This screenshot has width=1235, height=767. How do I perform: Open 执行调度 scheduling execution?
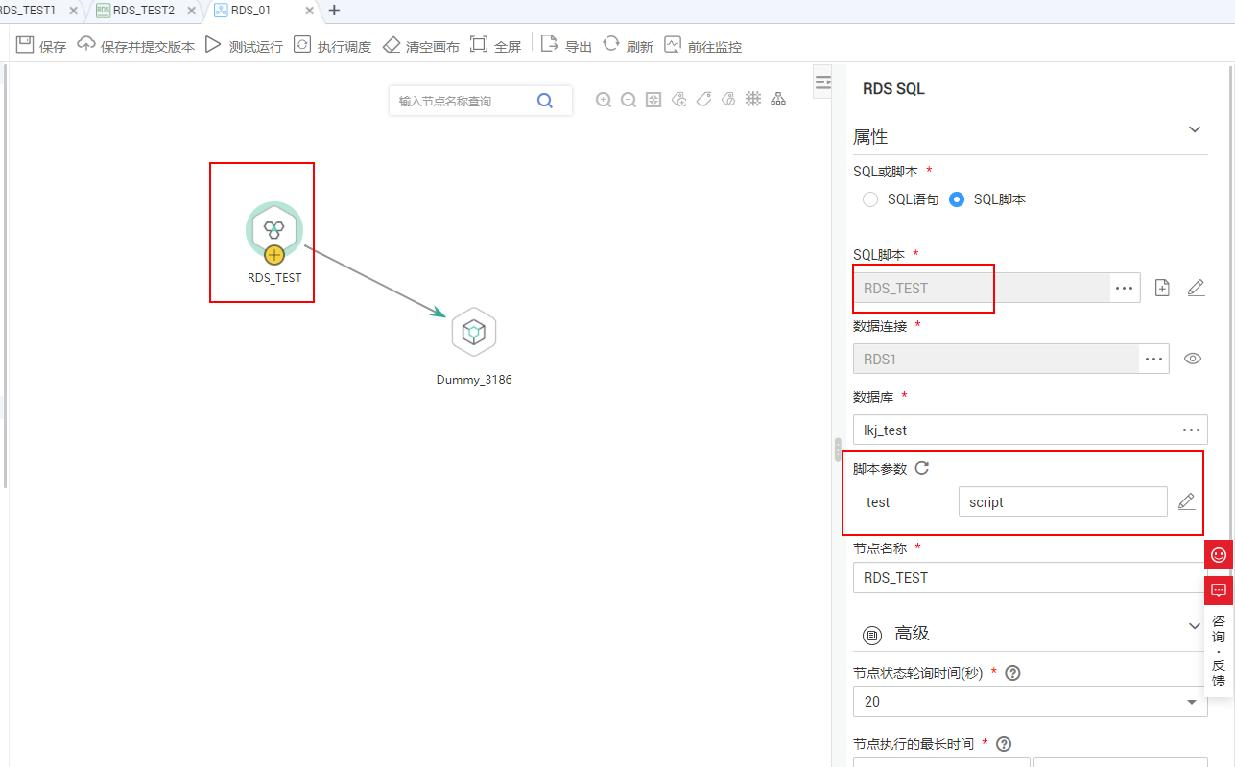coord(333,46)
